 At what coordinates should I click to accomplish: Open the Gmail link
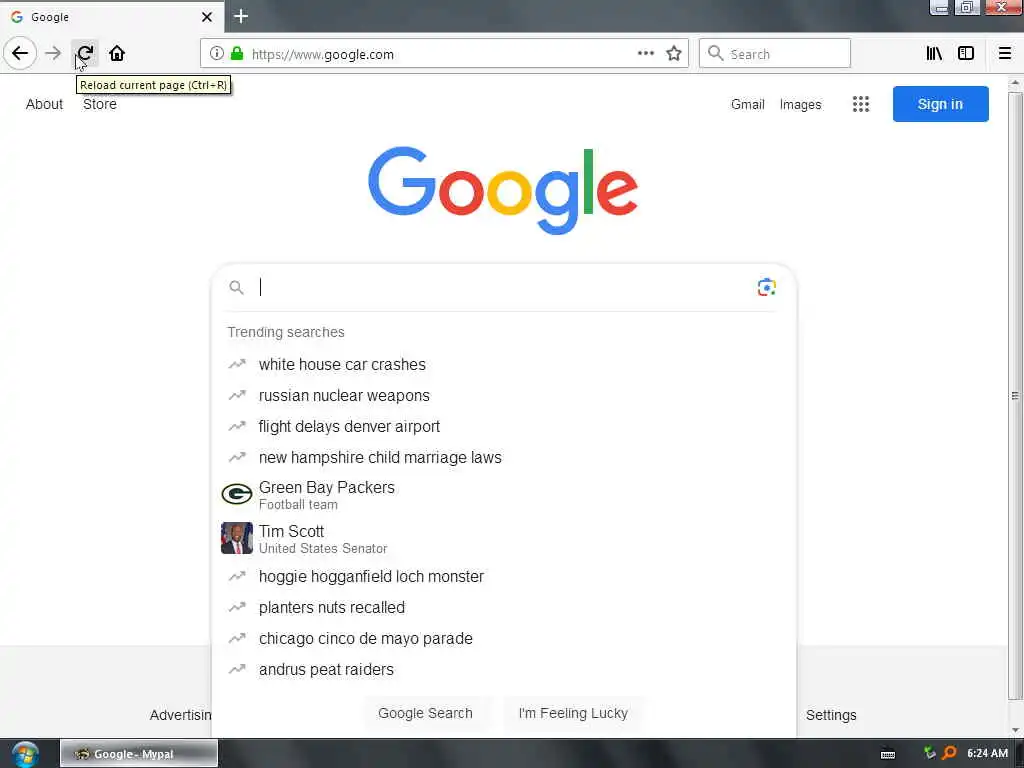[x=748, y=104]
